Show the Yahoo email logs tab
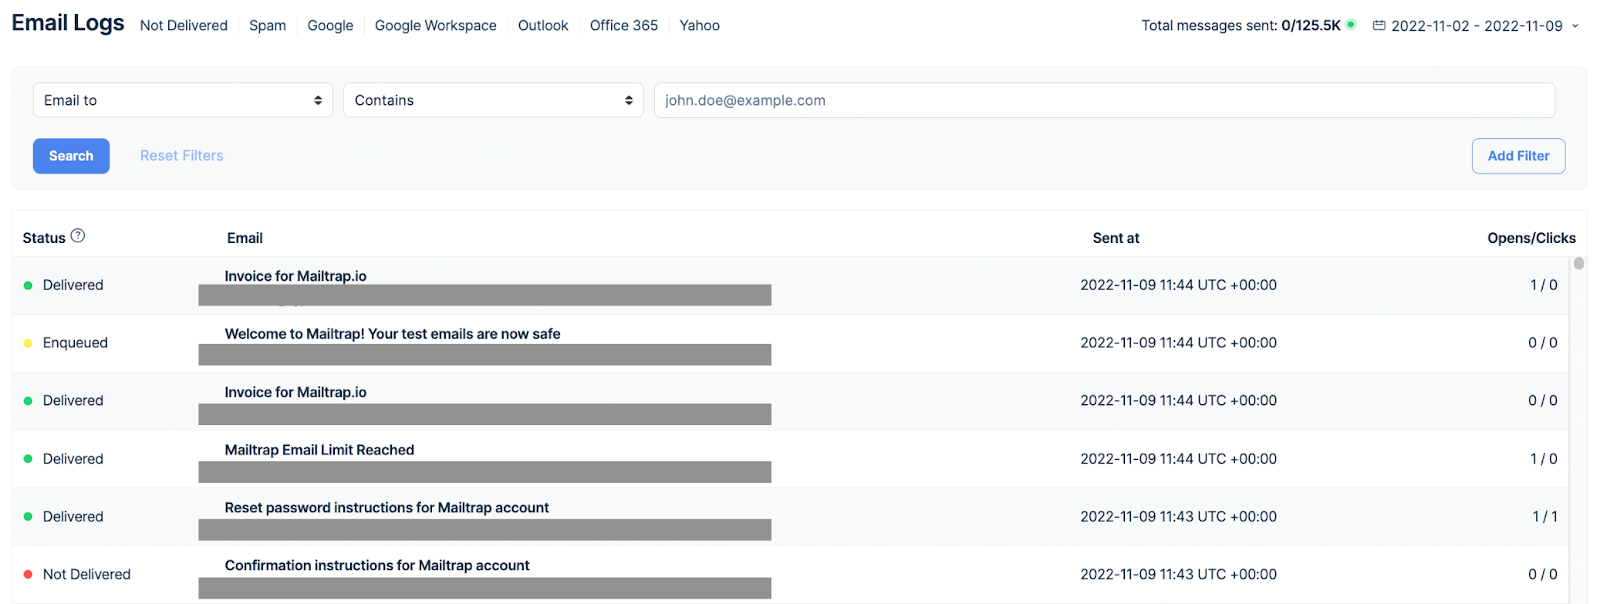This screenshot has height=604, width=1600. click(x=699, y=26)
